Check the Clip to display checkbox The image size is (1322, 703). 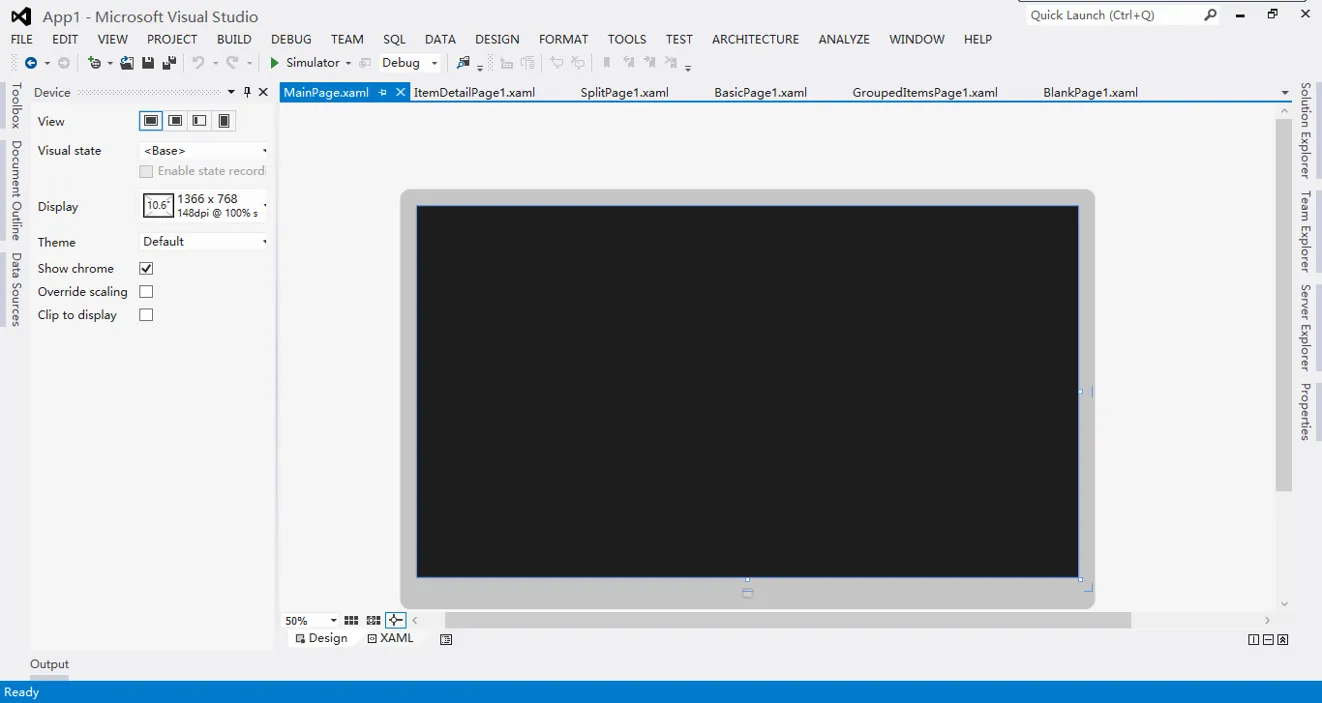coord(146,315)
